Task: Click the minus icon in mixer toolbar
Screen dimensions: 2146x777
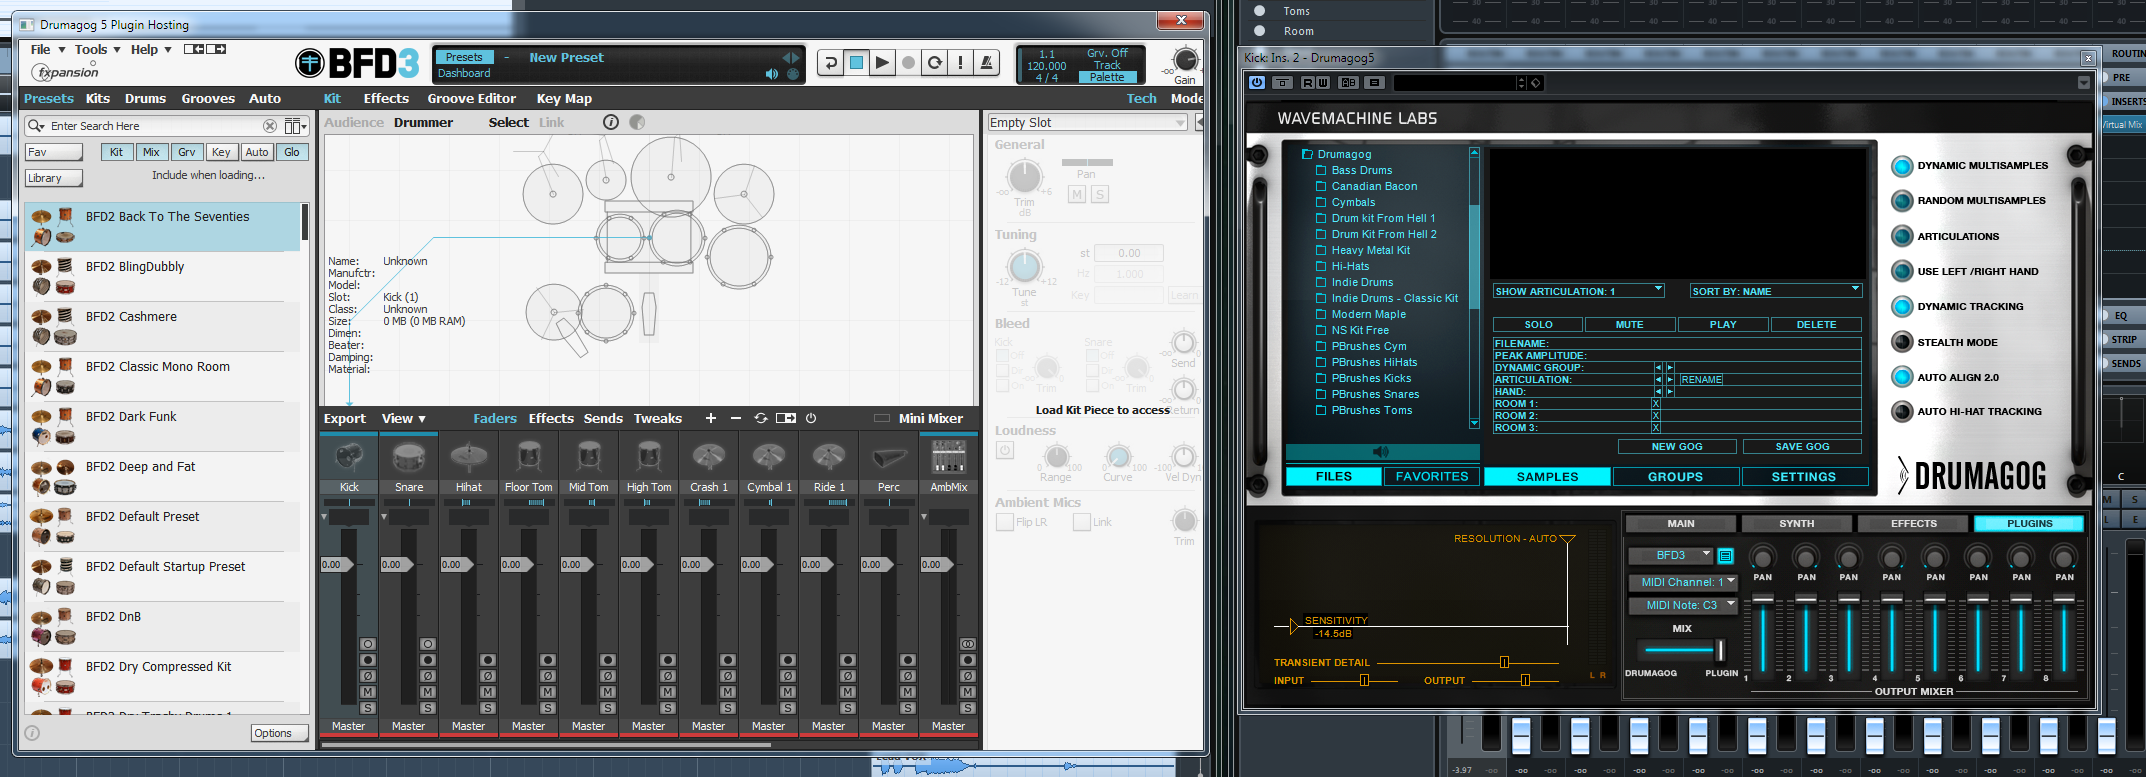Action: point(736,418)
